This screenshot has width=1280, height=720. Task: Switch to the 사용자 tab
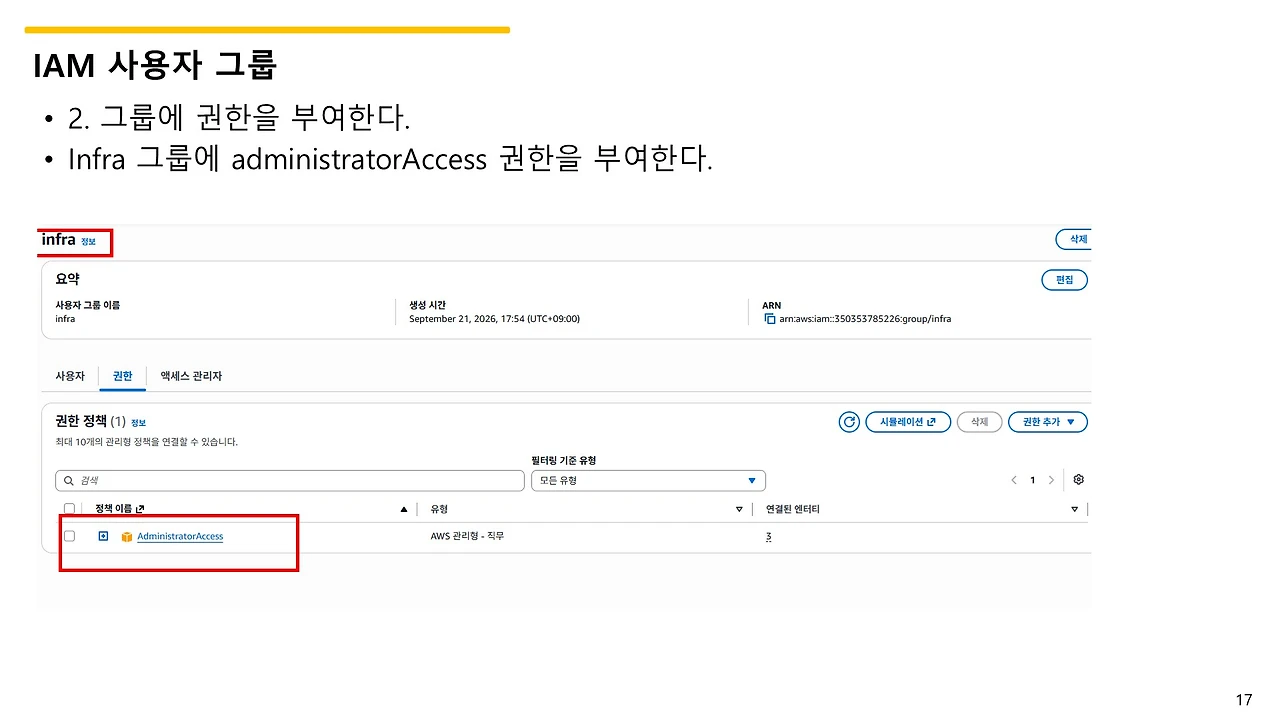(x=70, y=376)
